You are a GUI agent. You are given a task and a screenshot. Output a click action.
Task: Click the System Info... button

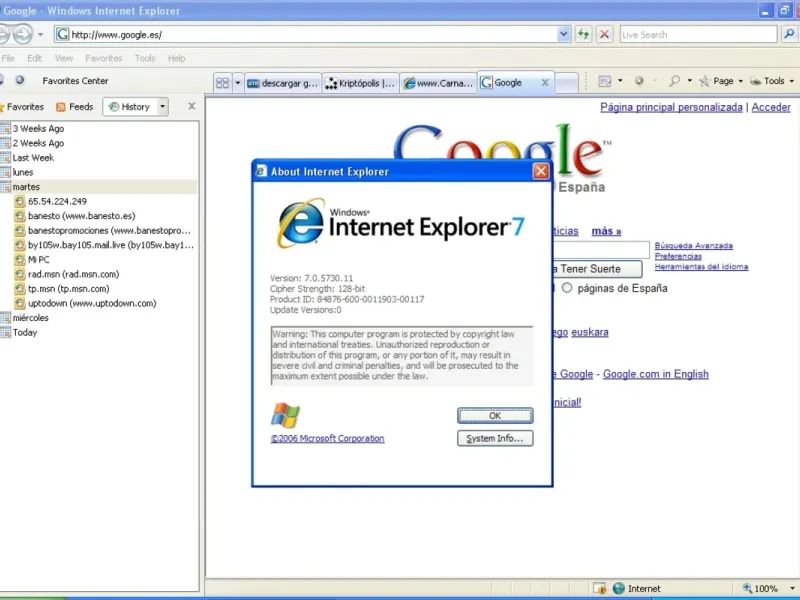click(495, 438)
